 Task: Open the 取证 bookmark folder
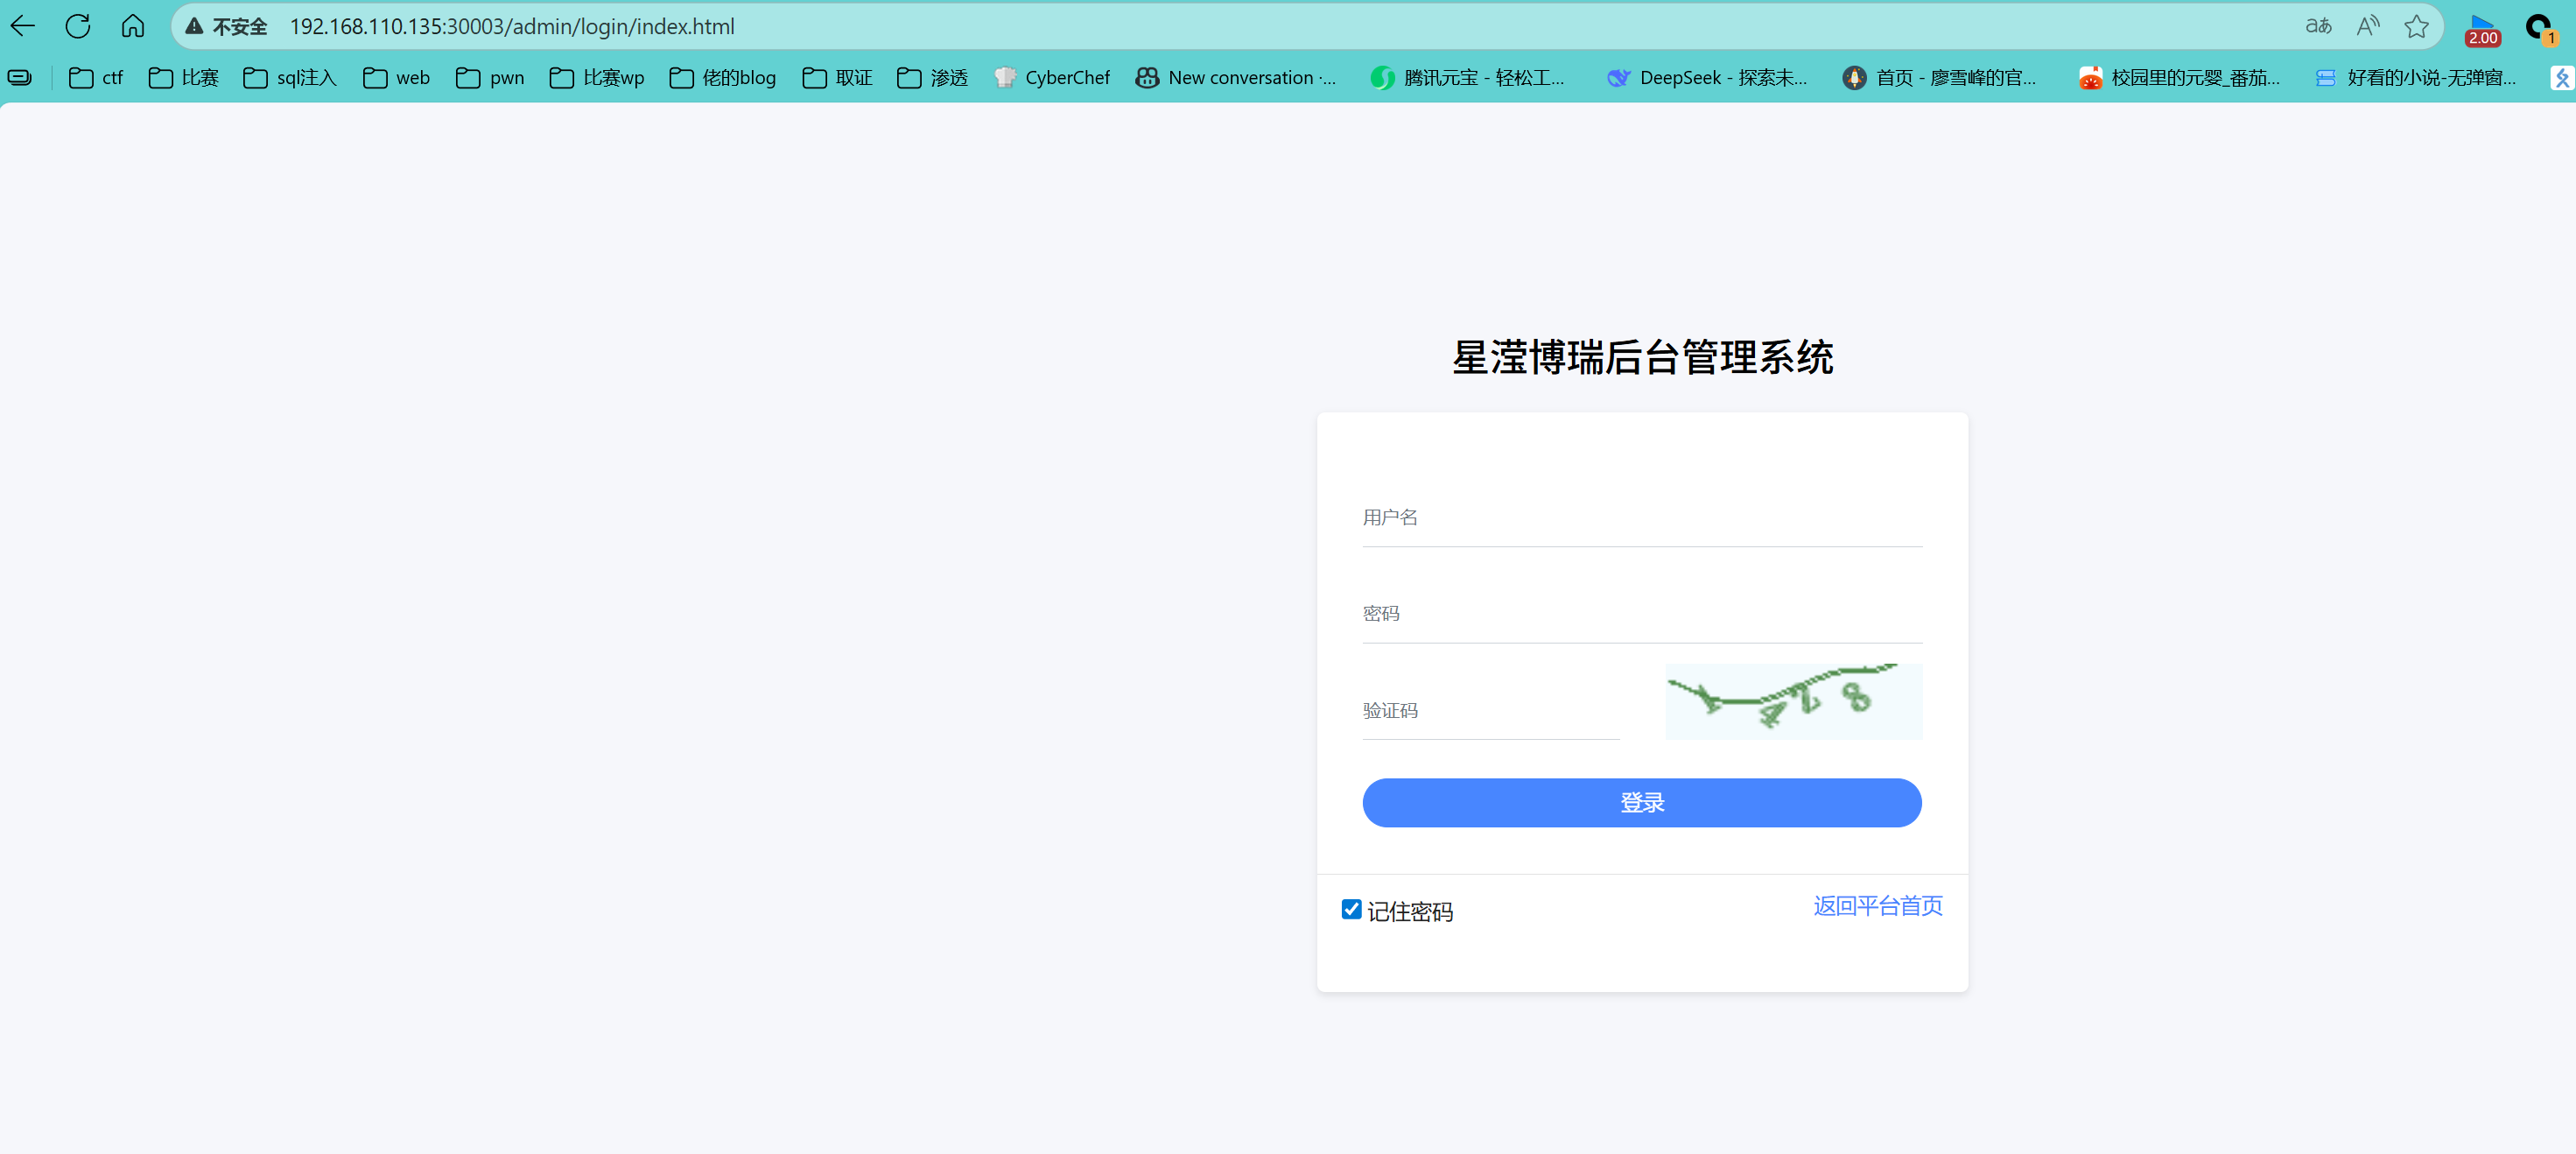click(x=837, y=78)
